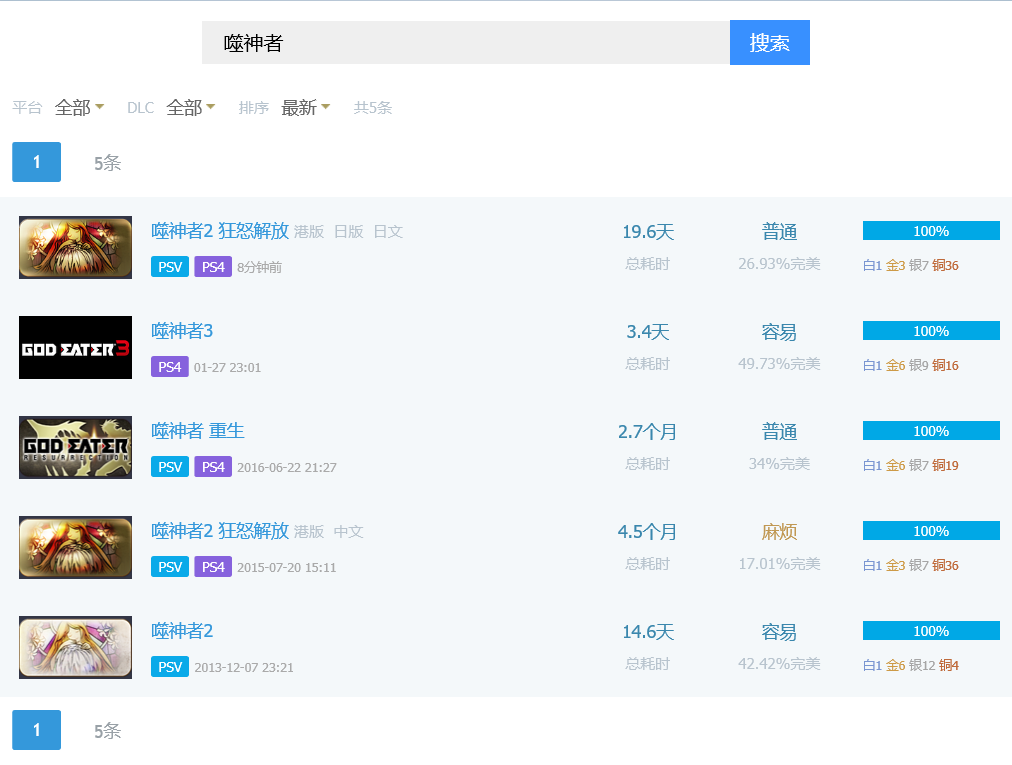Click the 麻烦 difficulty label

point(779,532)
